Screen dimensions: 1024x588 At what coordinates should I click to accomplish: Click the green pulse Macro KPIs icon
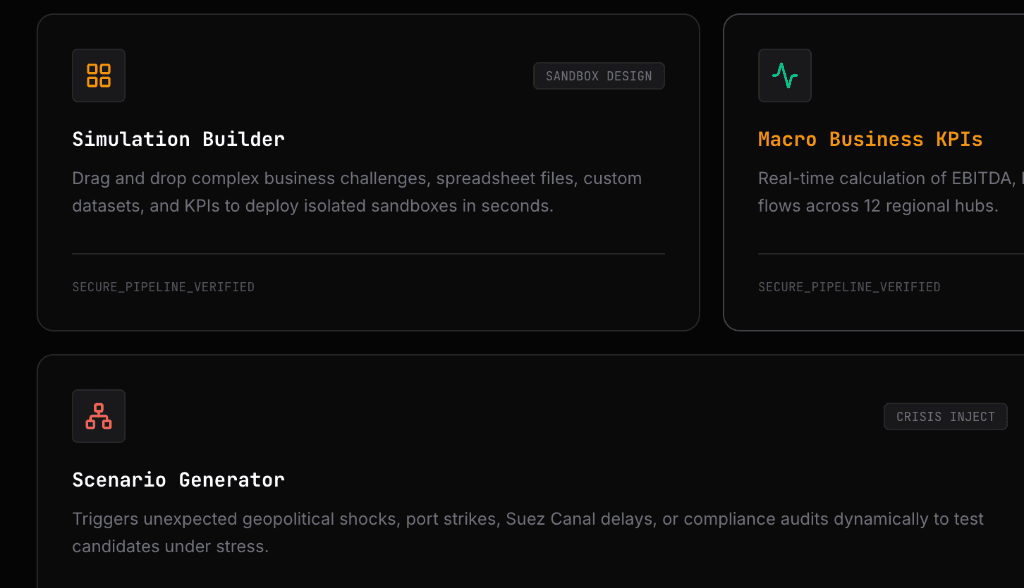click(x=784, y=75)
